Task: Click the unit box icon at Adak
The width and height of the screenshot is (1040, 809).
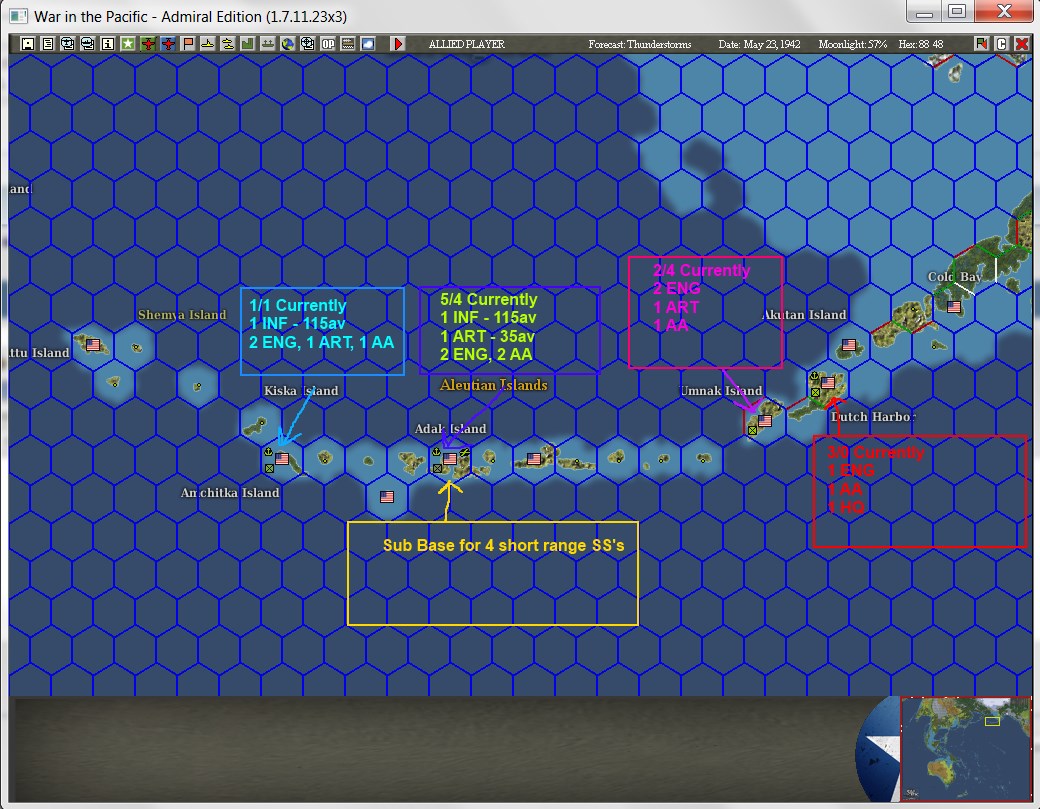Action: [437, 468]
